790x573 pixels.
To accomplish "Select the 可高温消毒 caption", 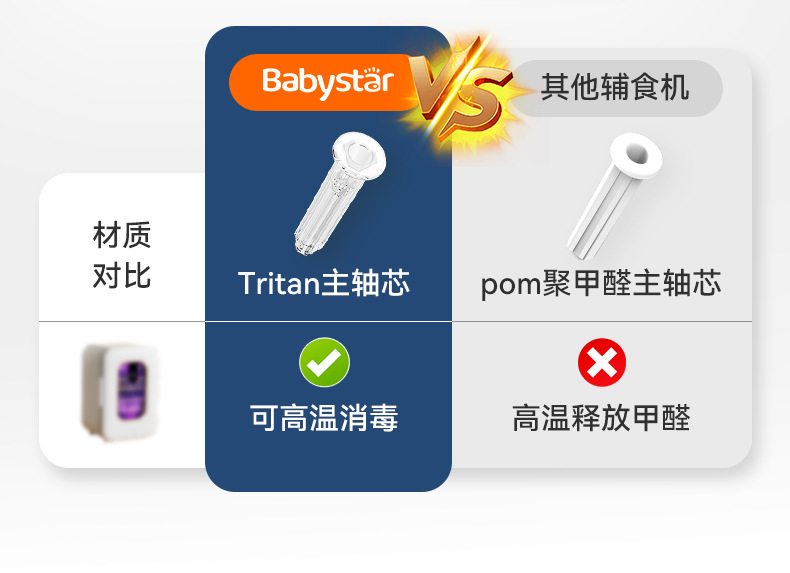I will click(324, 418).
